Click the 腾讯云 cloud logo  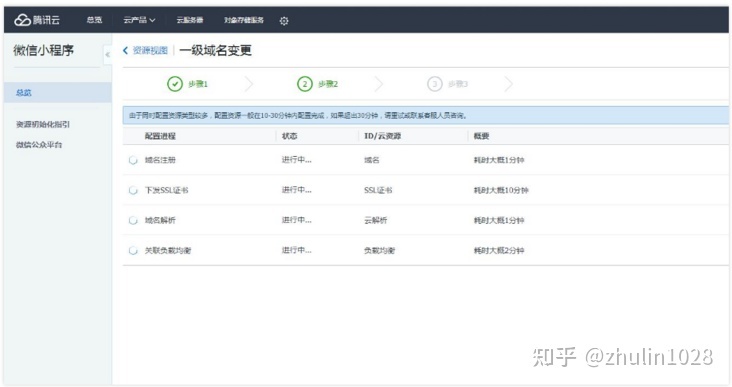(x=37, y=20)
